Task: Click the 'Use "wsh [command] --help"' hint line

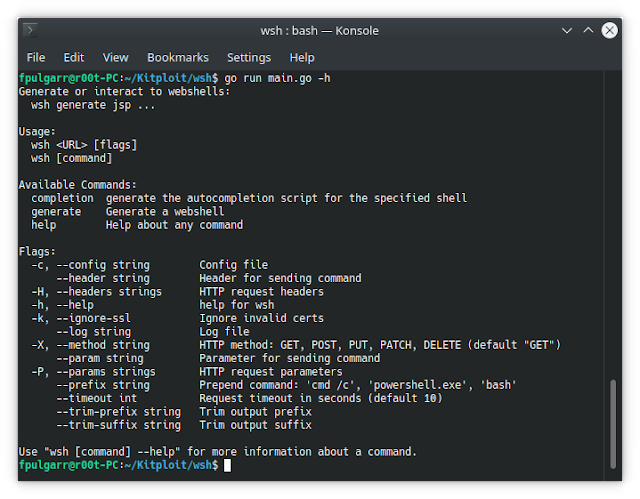Action: (x=217, y=452)
